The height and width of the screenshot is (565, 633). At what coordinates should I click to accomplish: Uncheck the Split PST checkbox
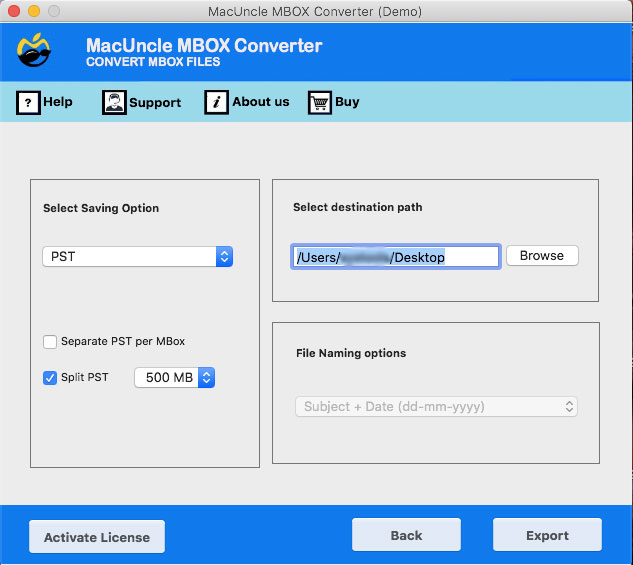click(x=50, y=378)
